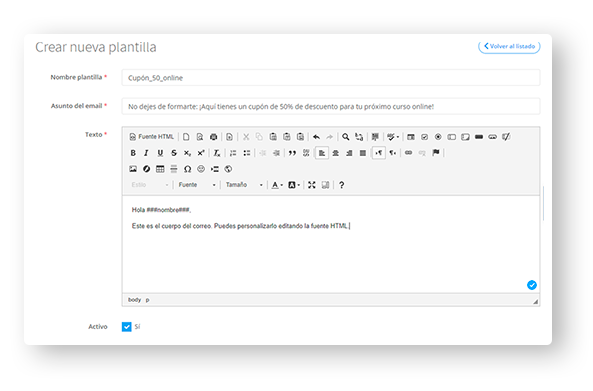Insert a hyperlink with Link icon
The height and width of the screenshot is (391, 593).
(x=408, y=153)
